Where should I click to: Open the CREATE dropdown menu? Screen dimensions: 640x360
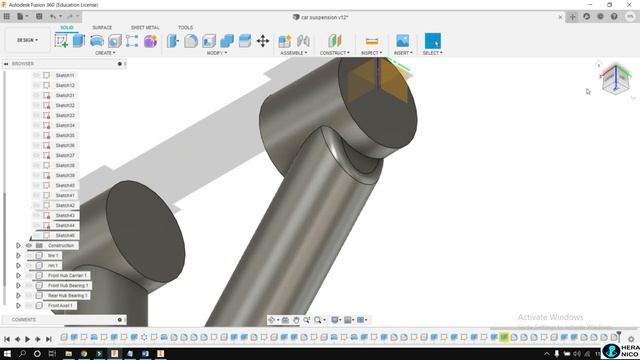[x=105, y=53]
